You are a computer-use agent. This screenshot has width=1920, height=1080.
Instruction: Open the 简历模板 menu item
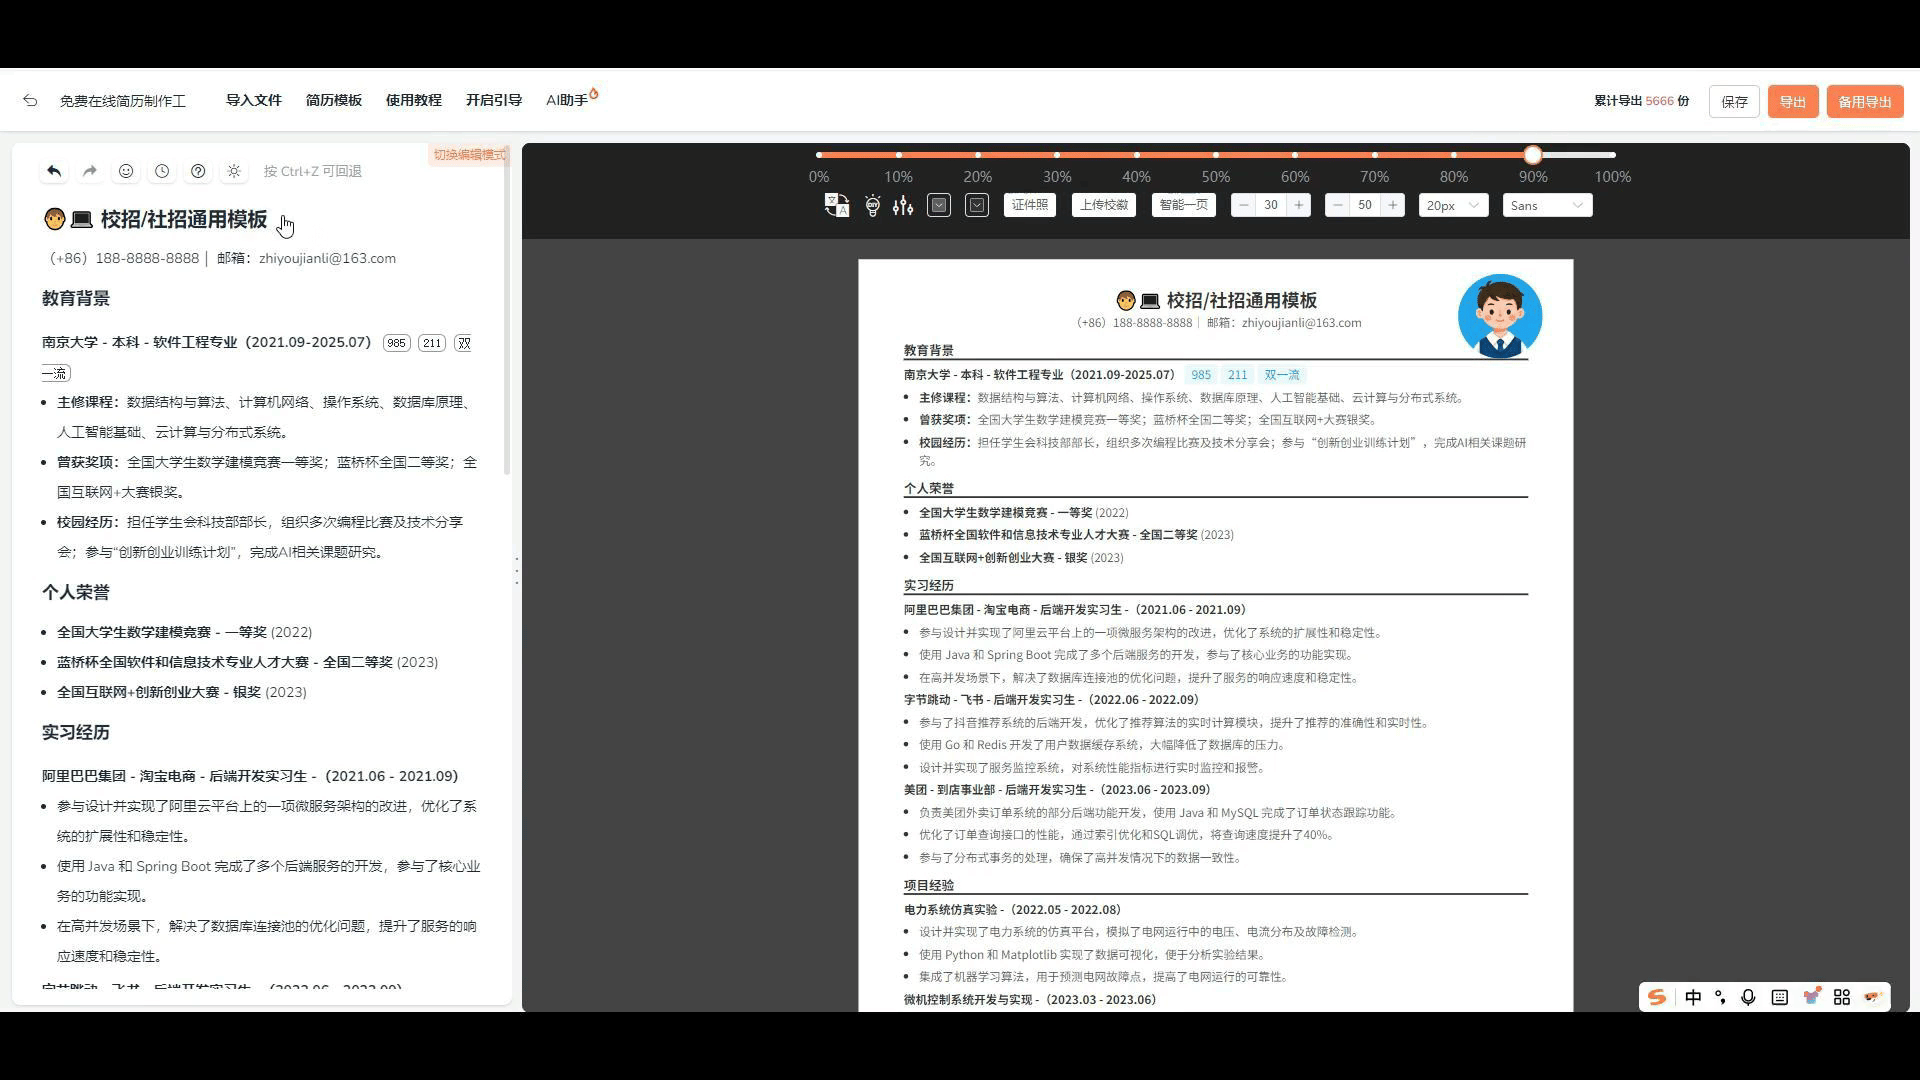coord(334,101)
